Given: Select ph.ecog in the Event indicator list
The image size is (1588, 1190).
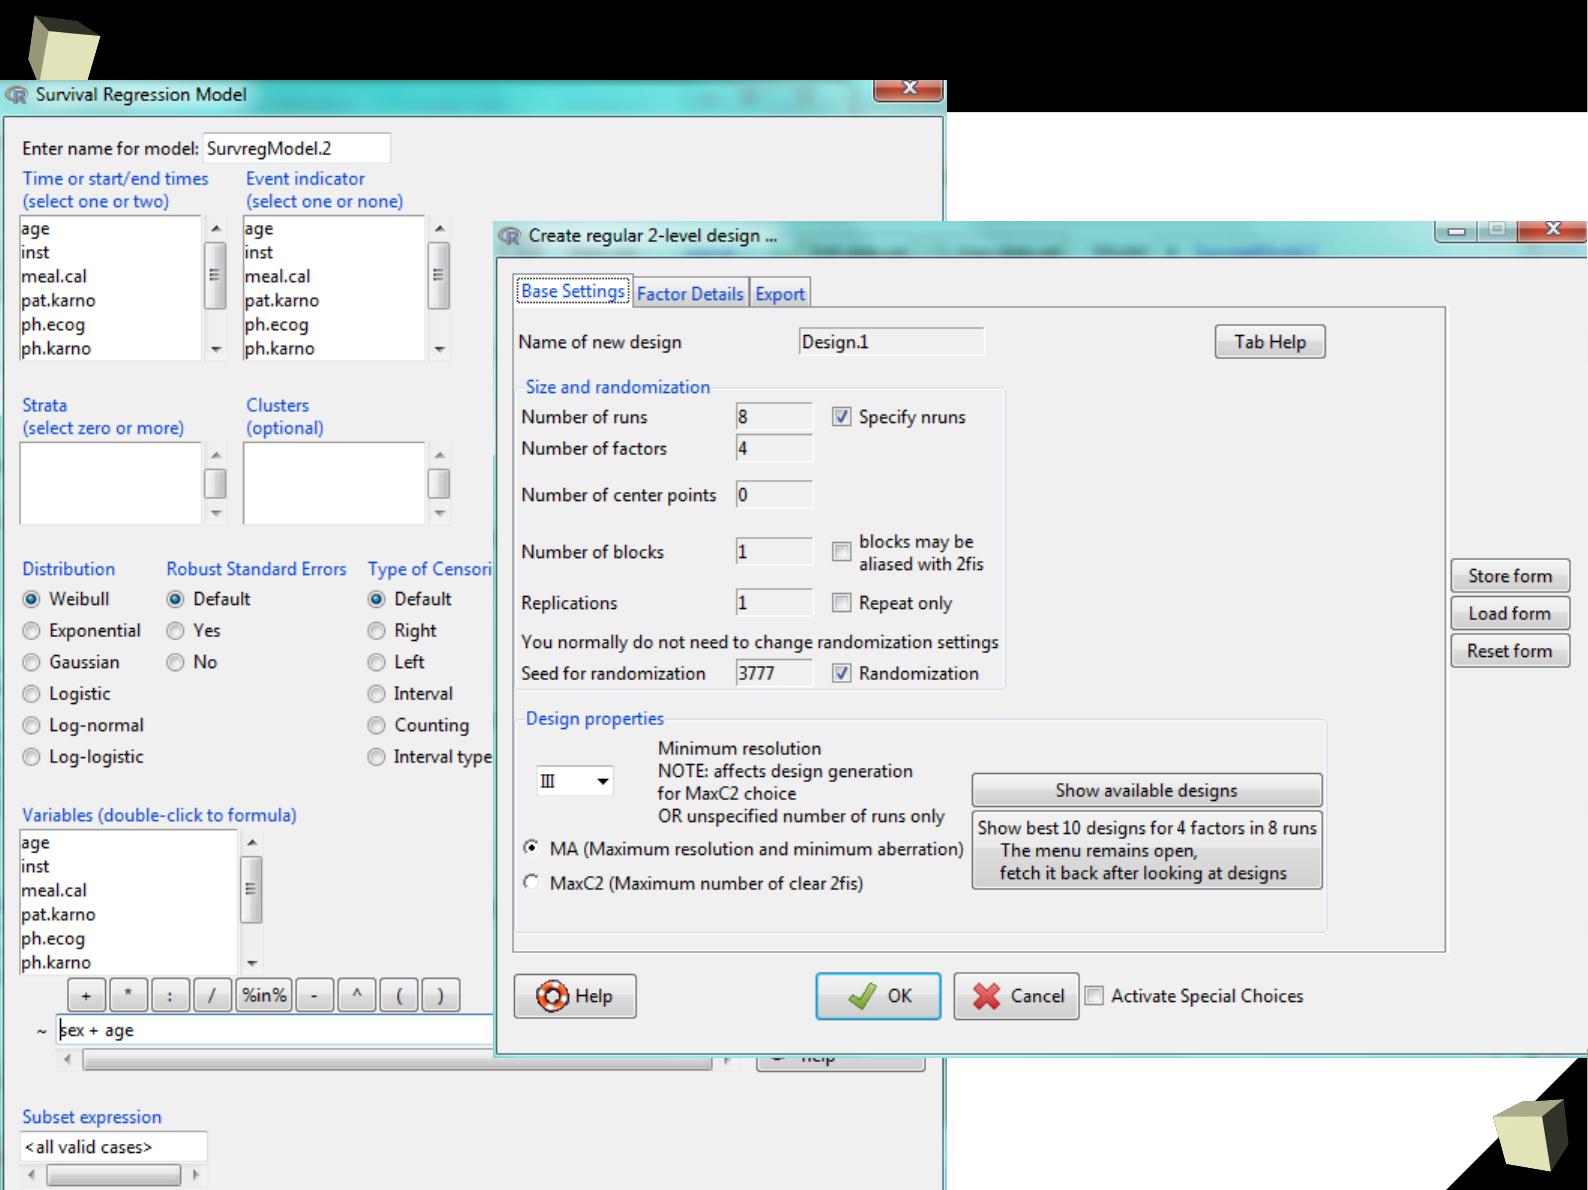Looking at the screenshot, I should tap(334, 324).
